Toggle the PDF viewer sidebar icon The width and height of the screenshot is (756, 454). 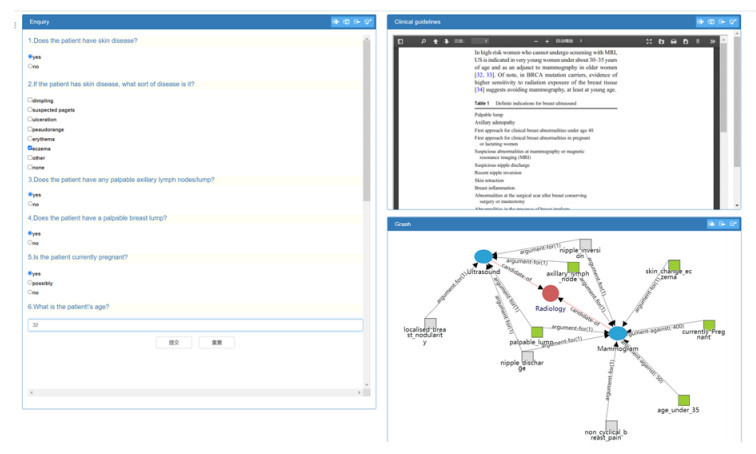click(401, 41)
